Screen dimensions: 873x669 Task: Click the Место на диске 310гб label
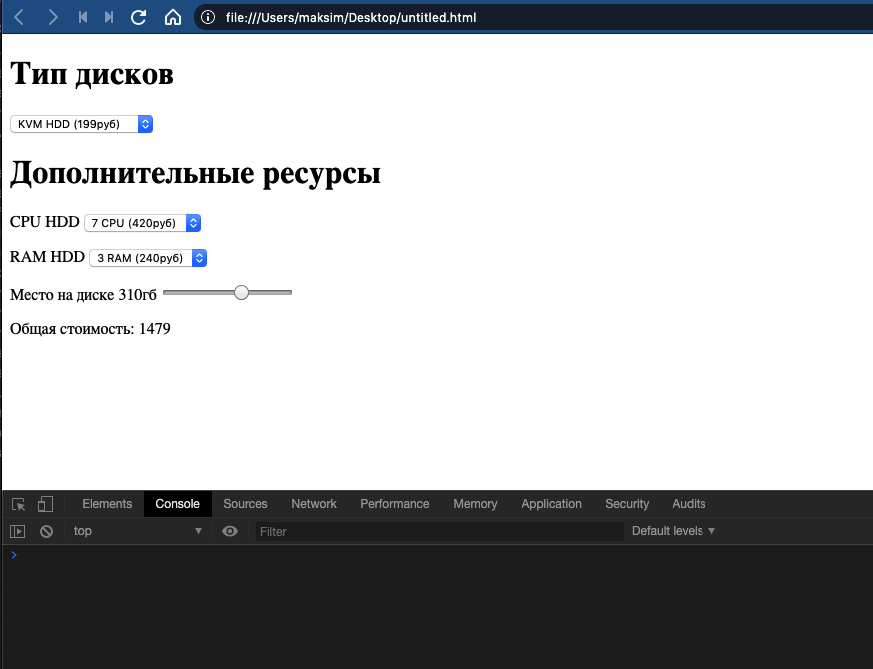coord(84,294)
